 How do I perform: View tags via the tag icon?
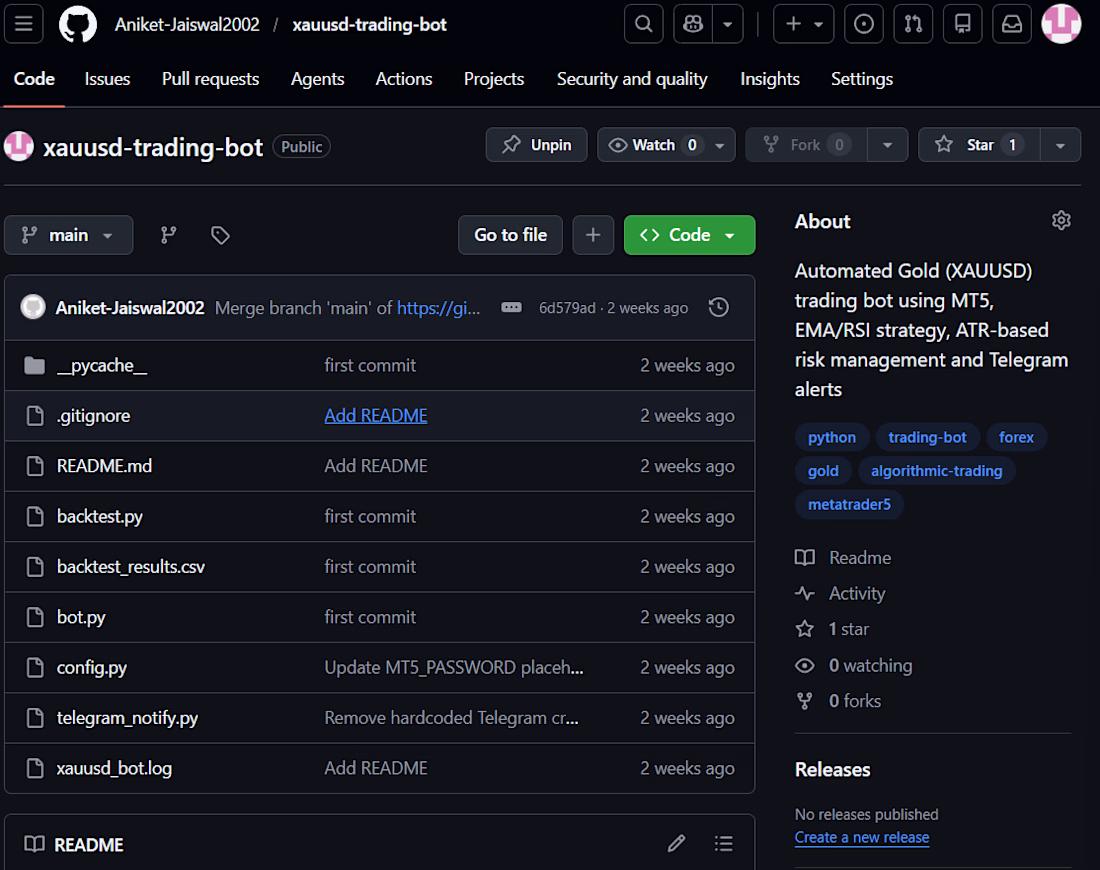(220, 235)
